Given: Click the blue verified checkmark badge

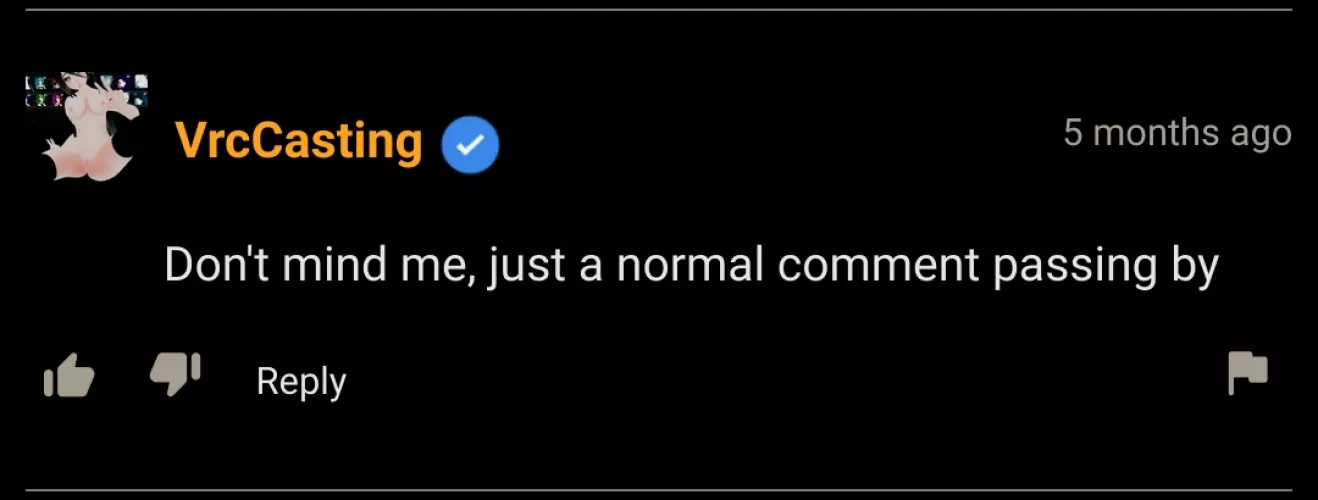Looking at the screenshot, I should [x=471, y=145].
